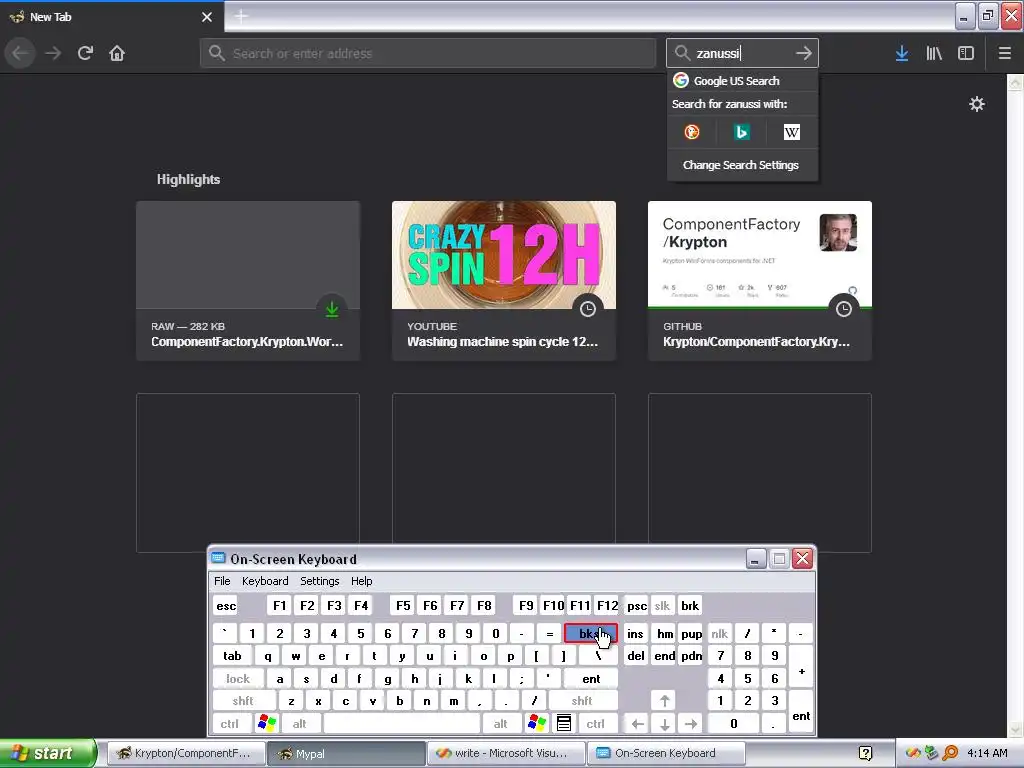Click the space bar key

tap(402, 724)
